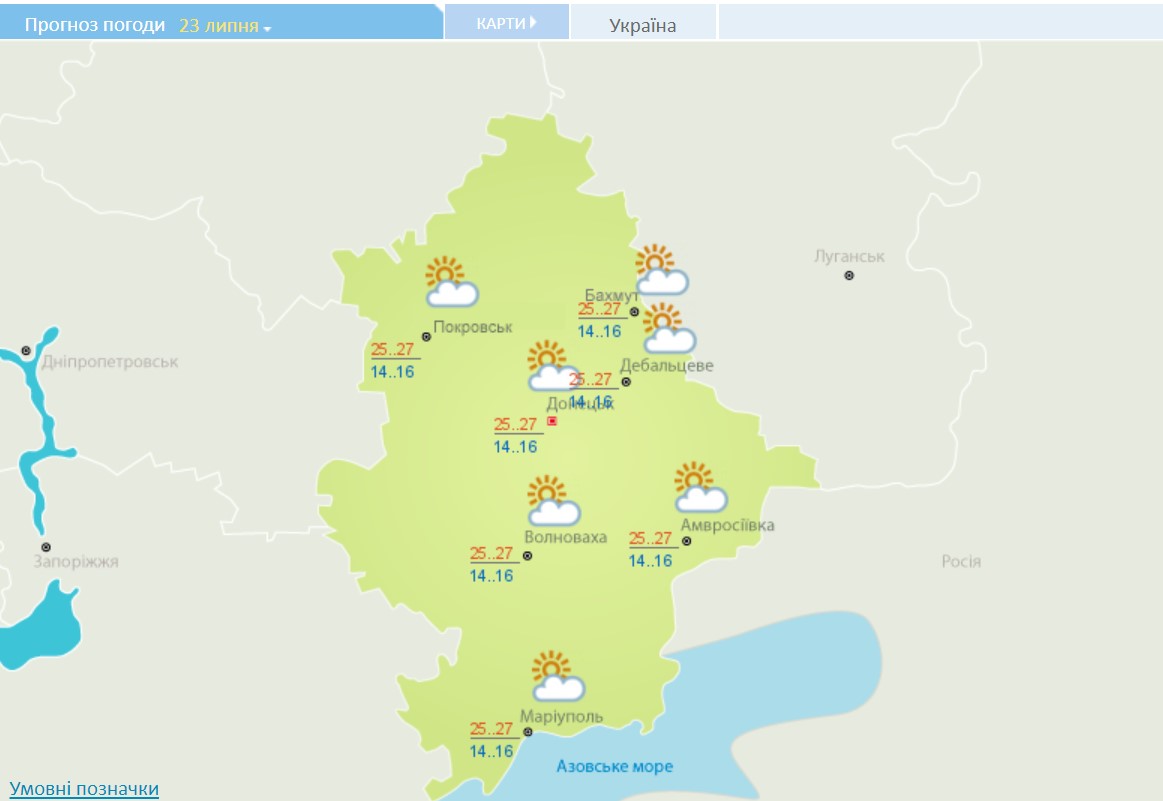1163x801 pixels.
Task: Open the 23 липня date dropdown
Action: 225,26
